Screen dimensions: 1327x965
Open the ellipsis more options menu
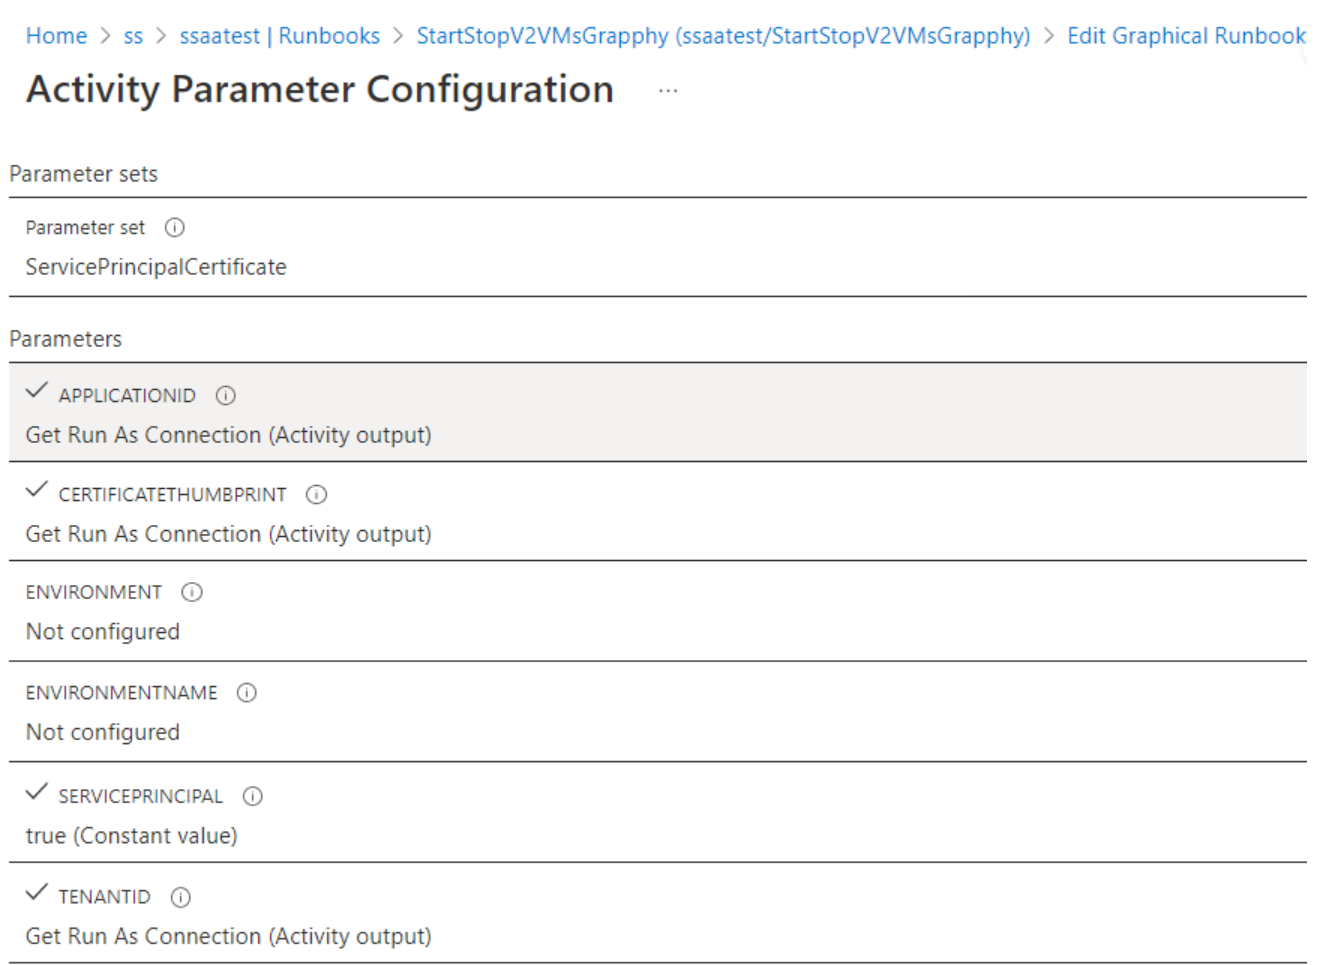coord(668,91)
